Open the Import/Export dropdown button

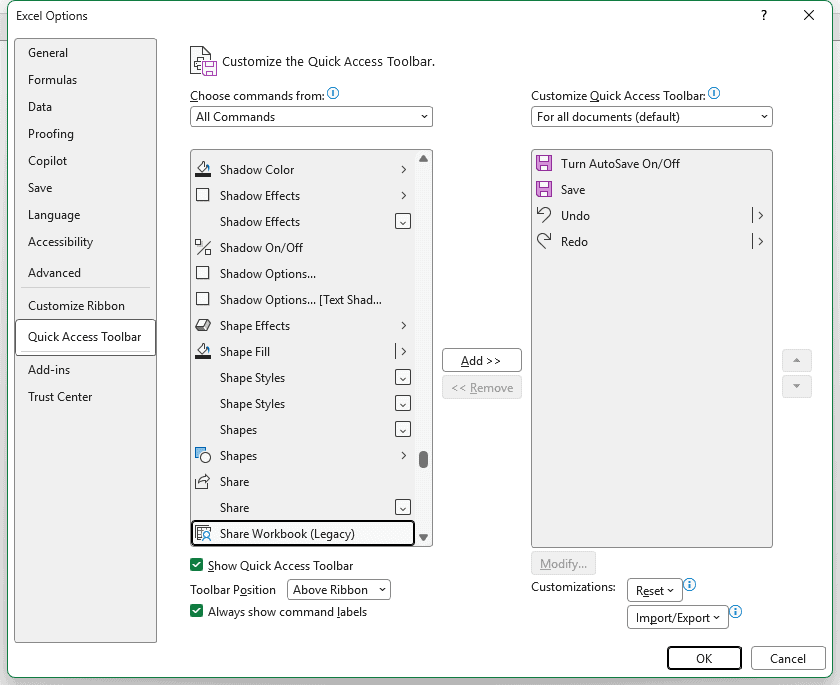pyautogui.click(x=677, y=618)
